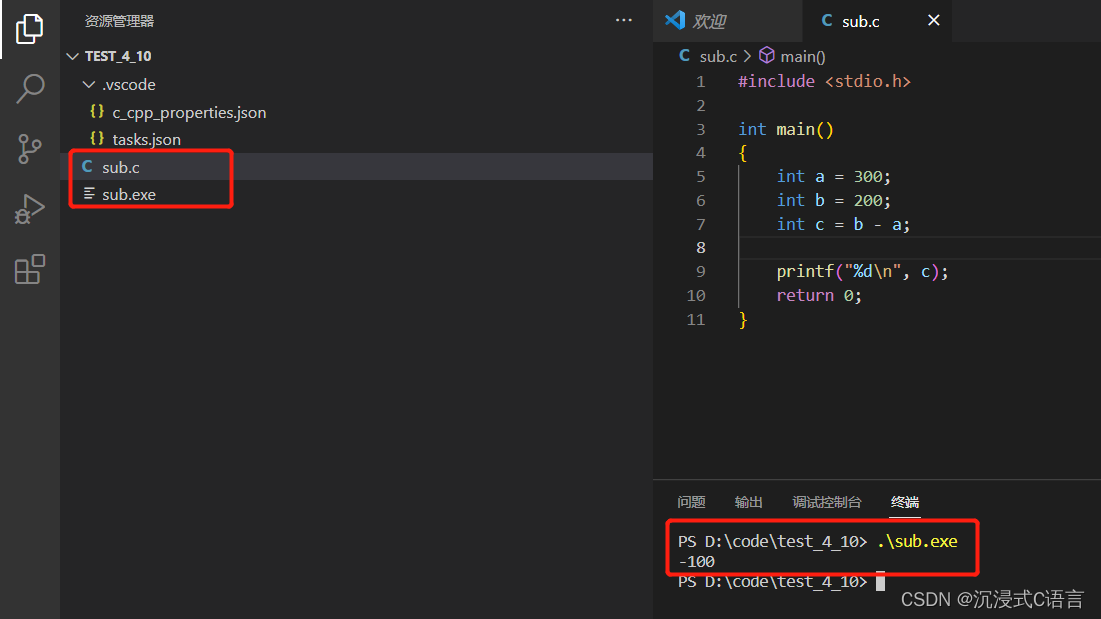Click the chevron separator after sub.c breadcrumb
This screenshot has width=1101, height=619.
(x=747, y=55)
